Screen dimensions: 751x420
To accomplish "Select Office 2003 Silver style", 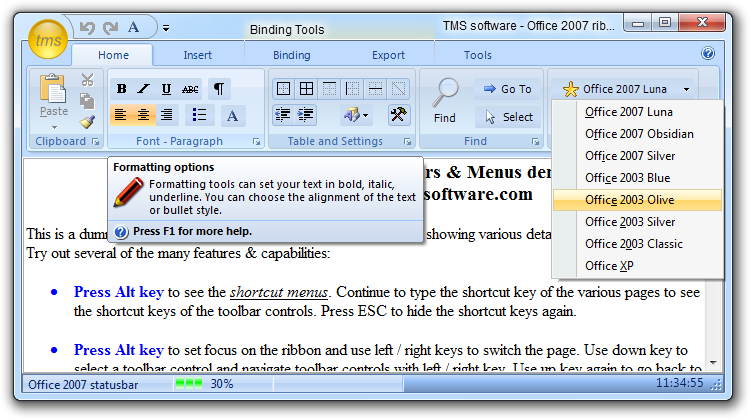I will point(637,222).
